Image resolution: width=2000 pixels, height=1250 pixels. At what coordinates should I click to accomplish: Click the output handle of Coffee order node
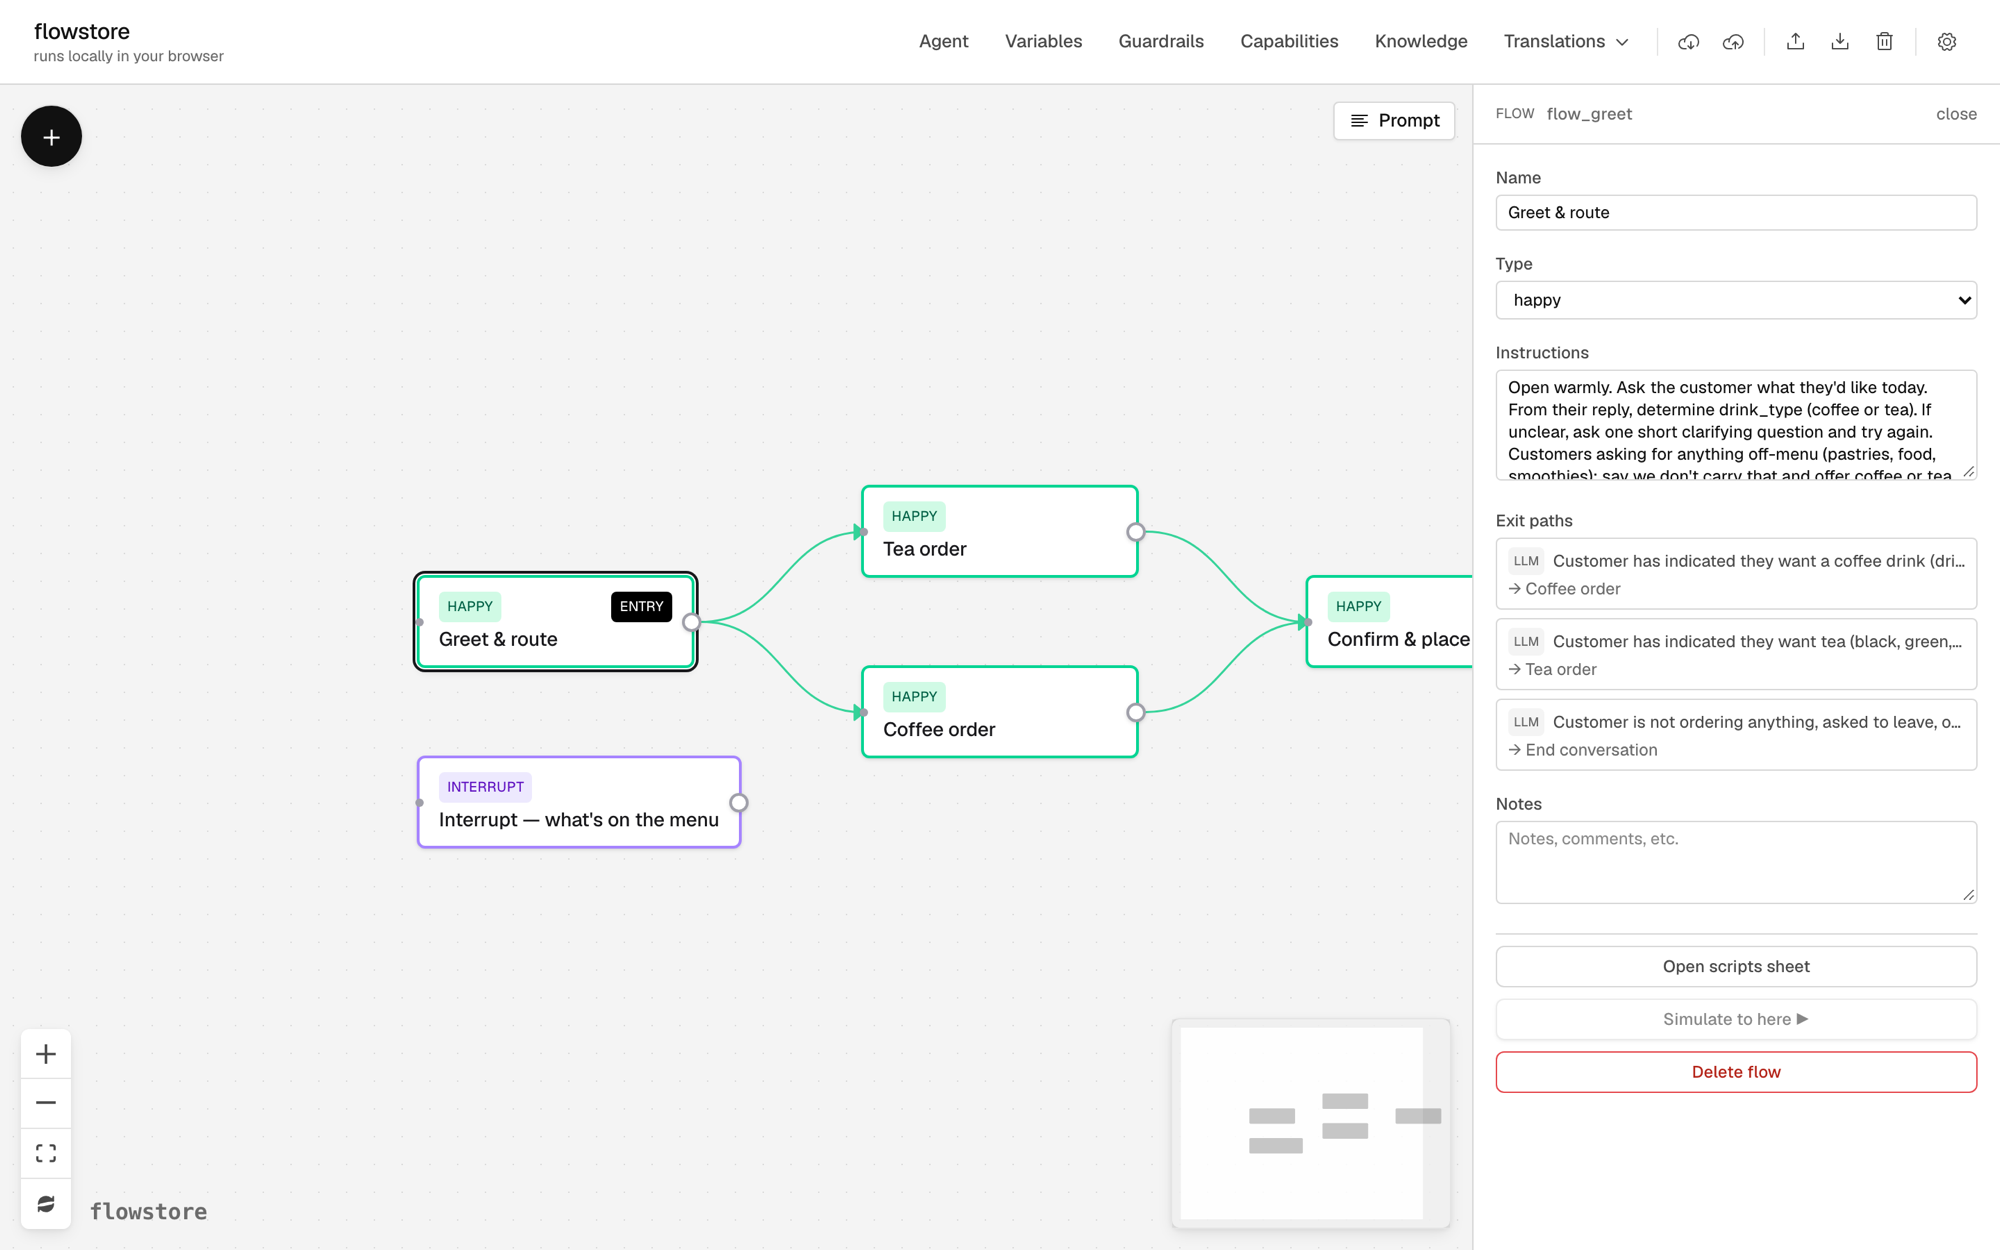click(x=1135, y=712)
